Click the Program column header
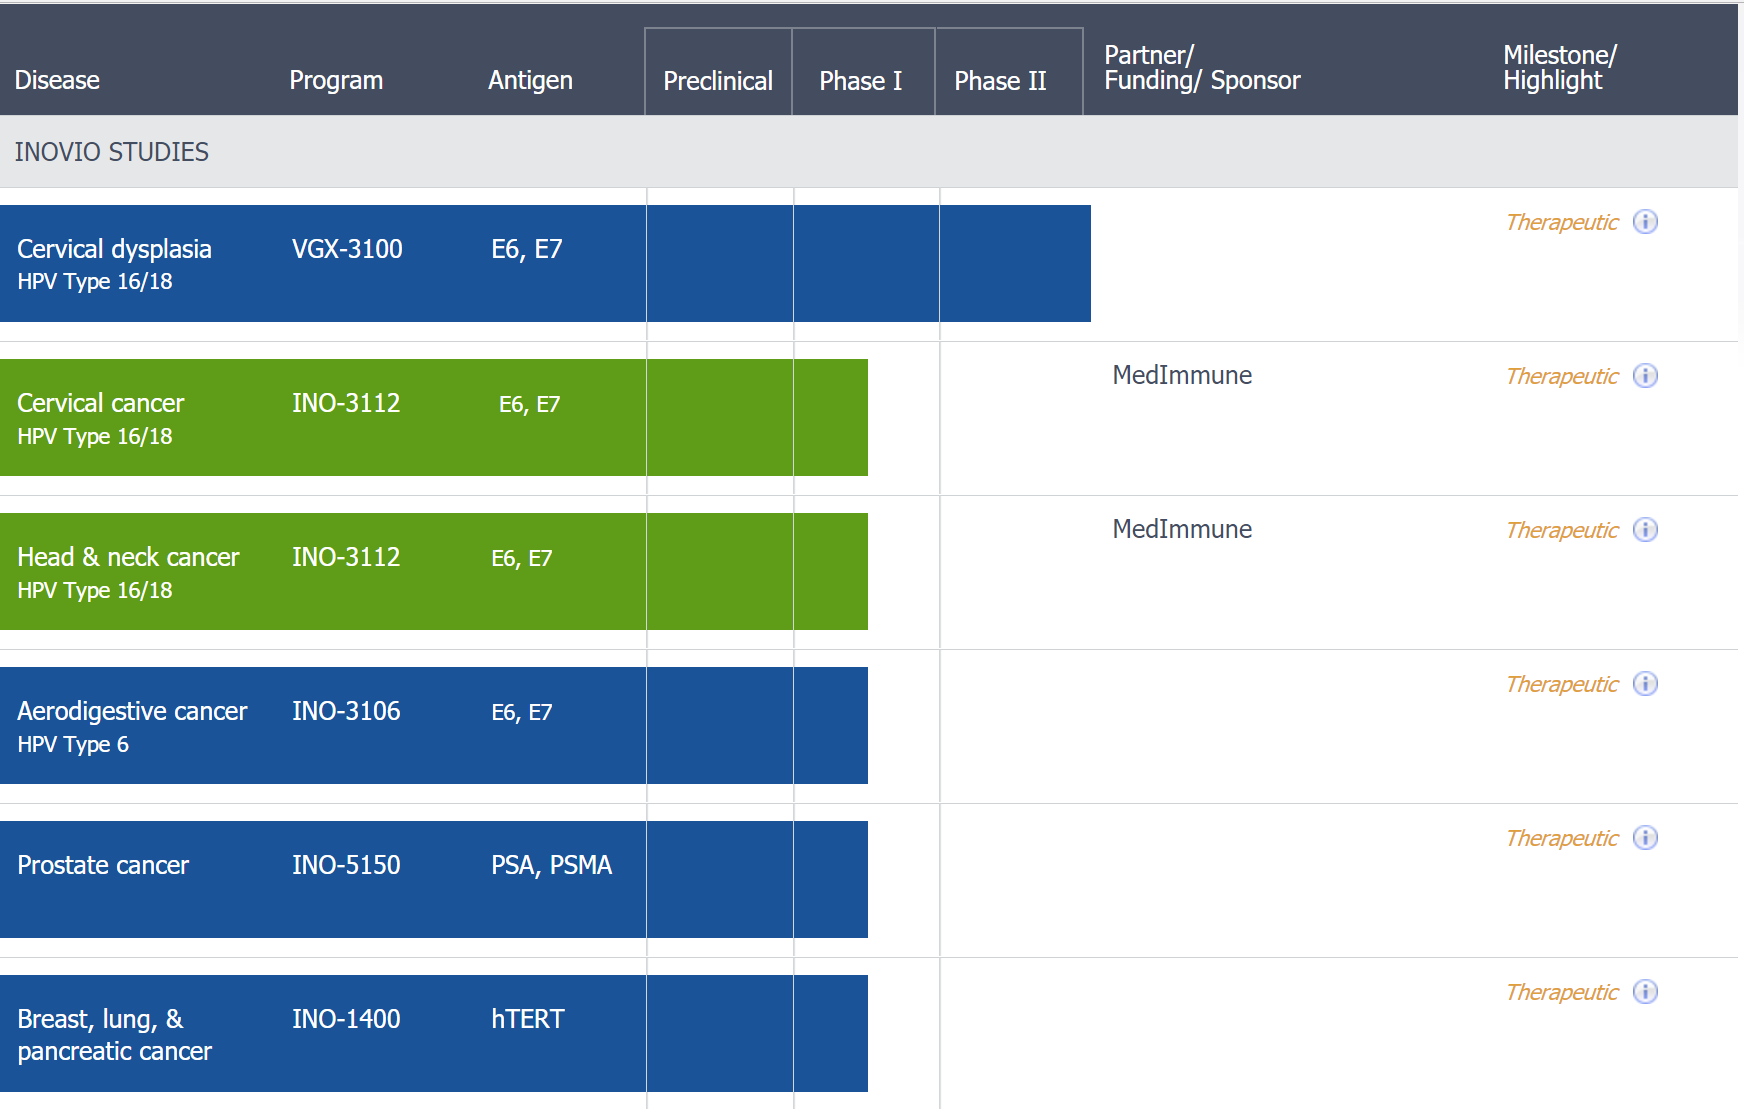 point(336,80)
